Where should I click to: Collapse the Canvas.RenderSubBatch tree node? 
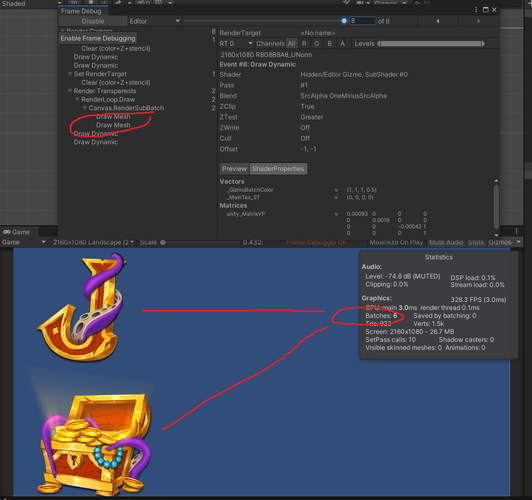[85, 108]
